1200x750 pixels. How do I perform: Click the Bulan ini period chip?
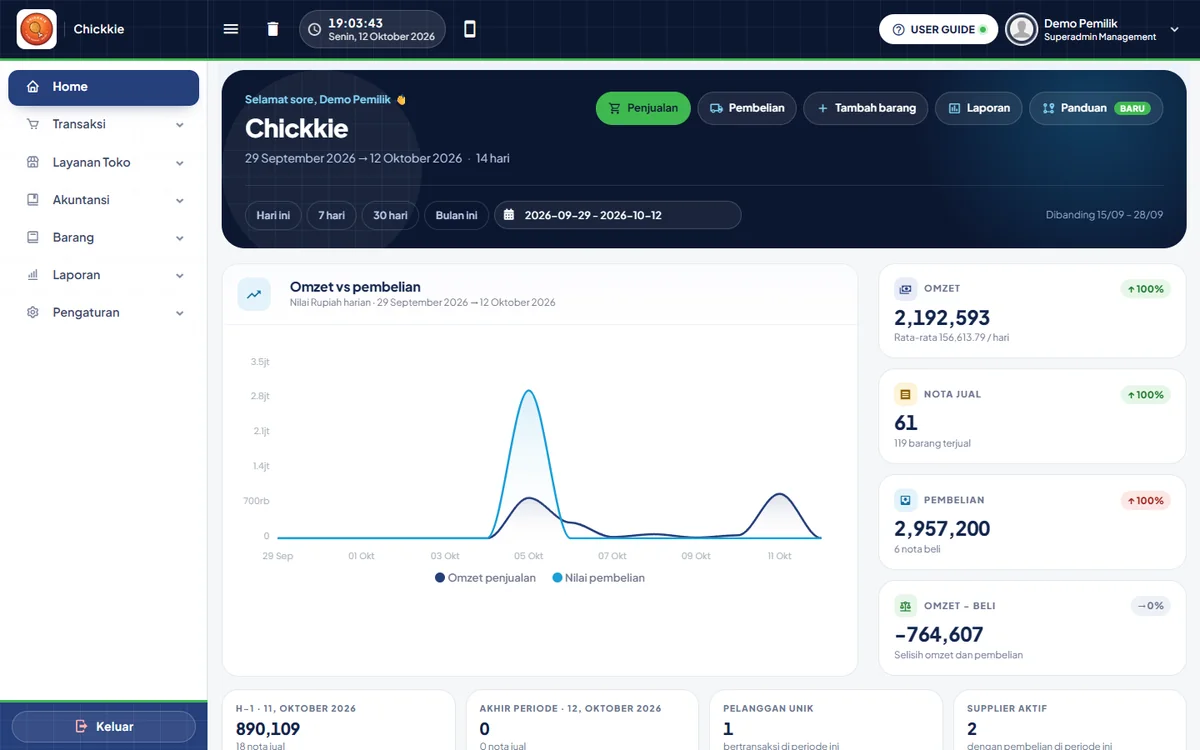[x=456, y=215]
